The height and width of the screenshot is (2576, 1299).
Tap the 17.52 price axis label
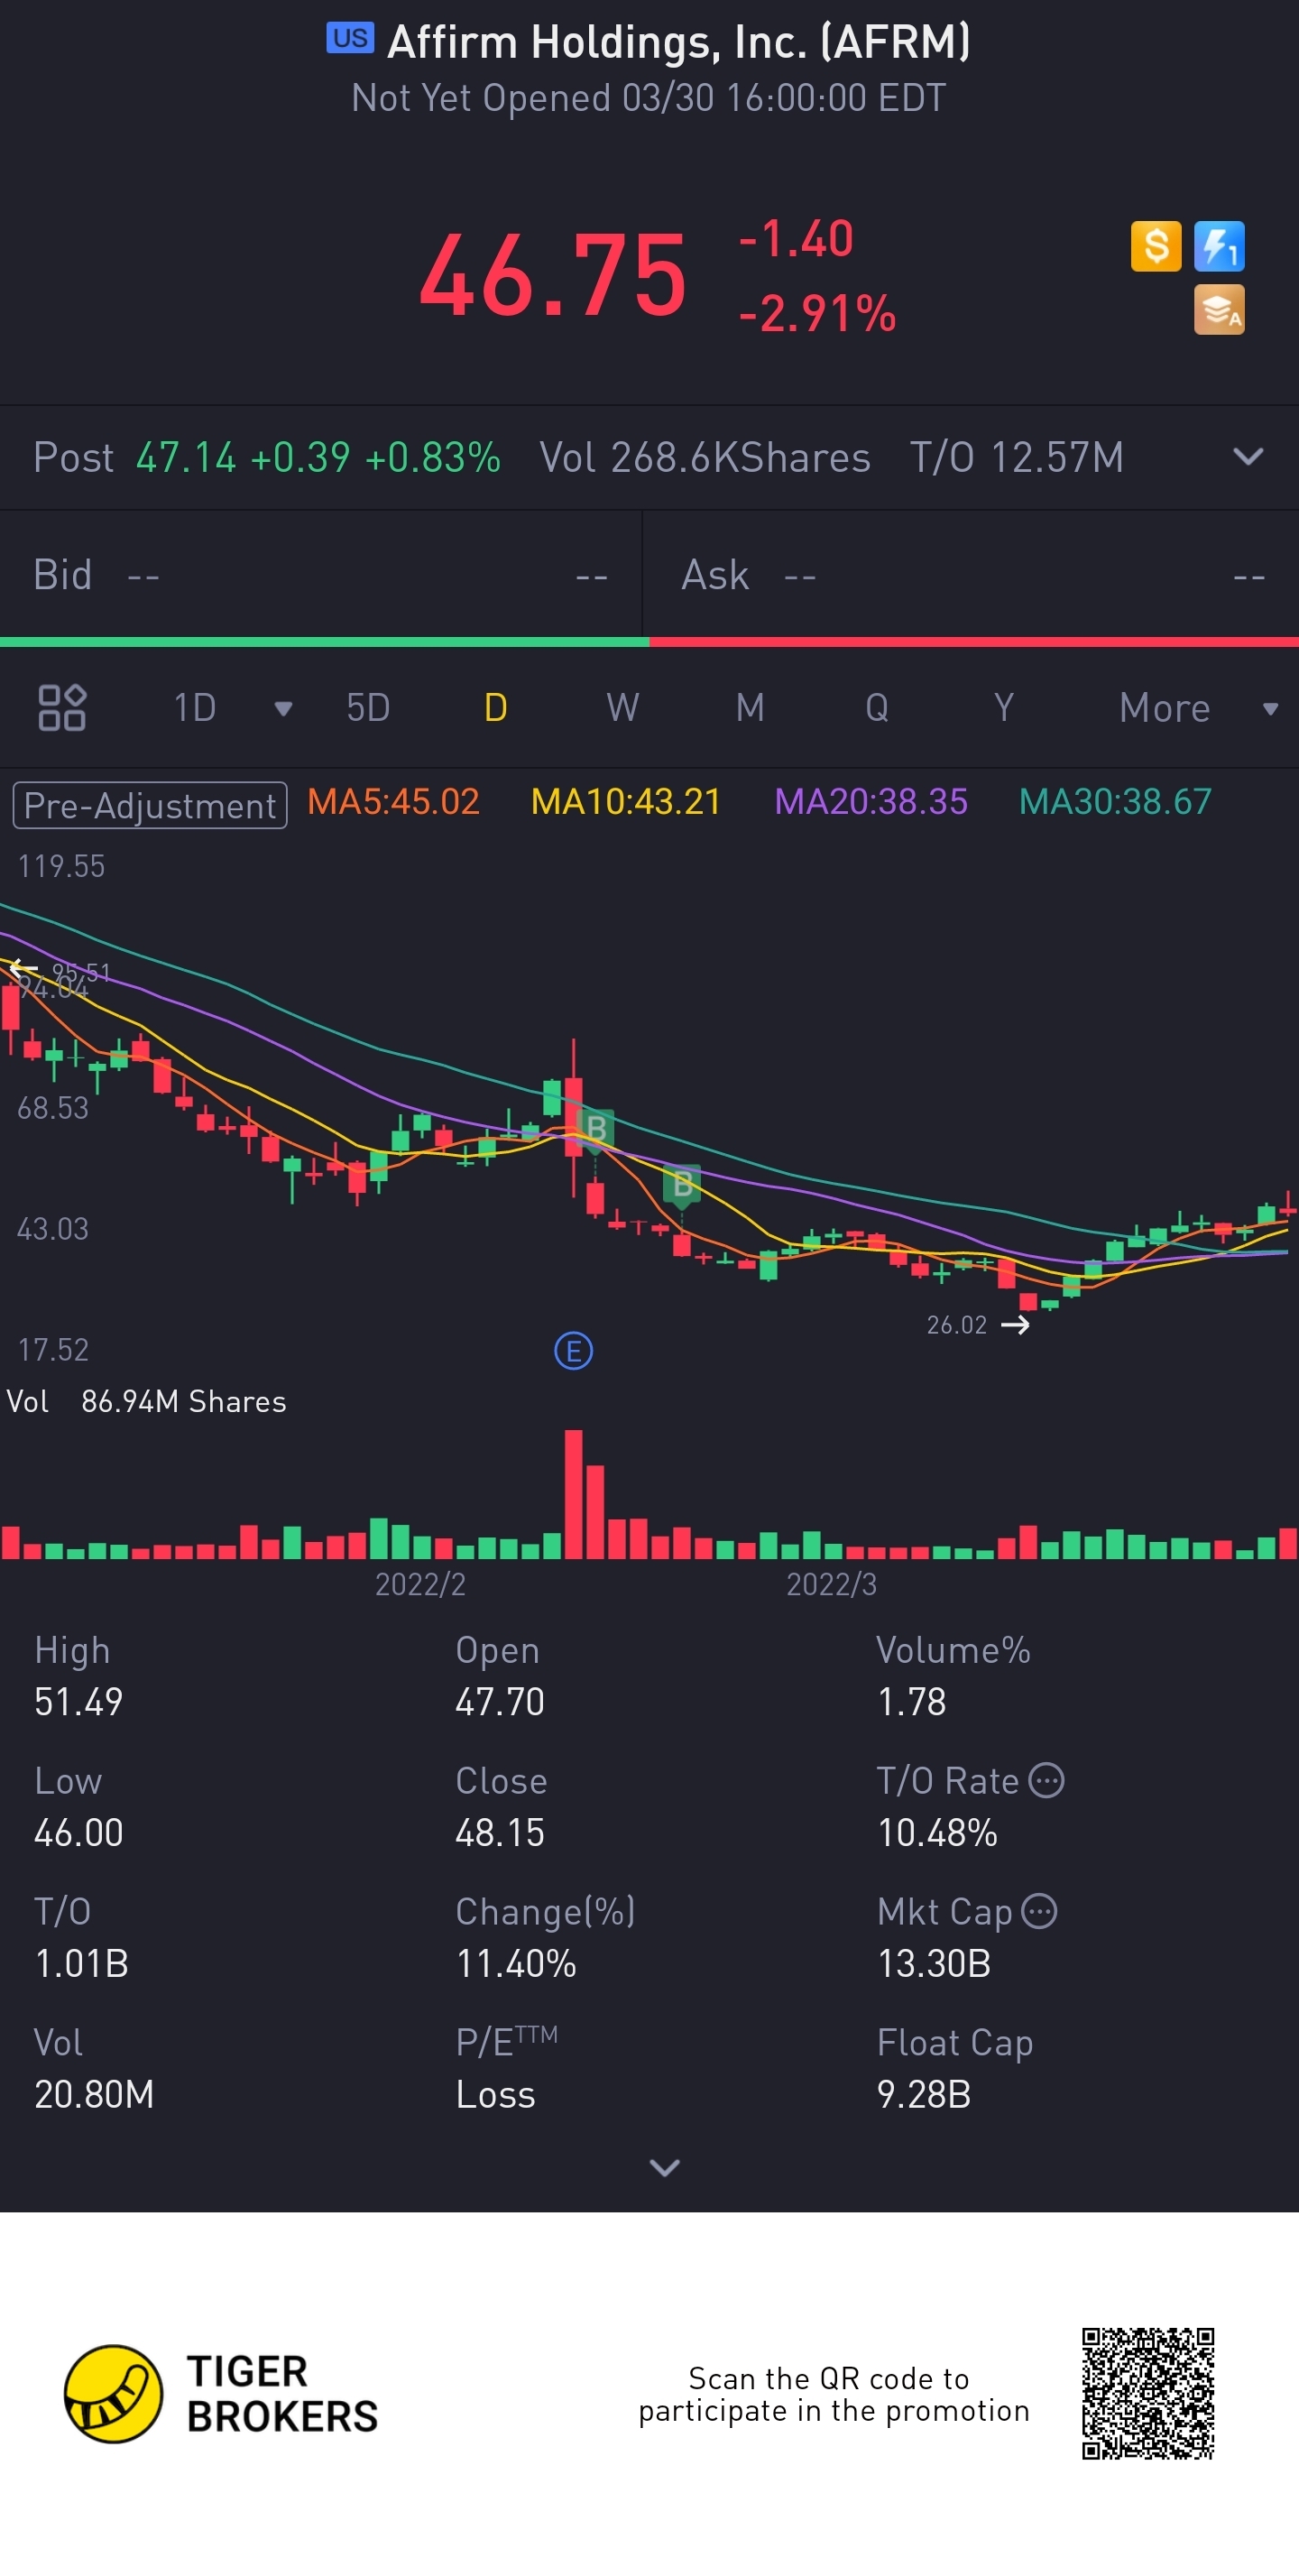(x=53, y=1350)
